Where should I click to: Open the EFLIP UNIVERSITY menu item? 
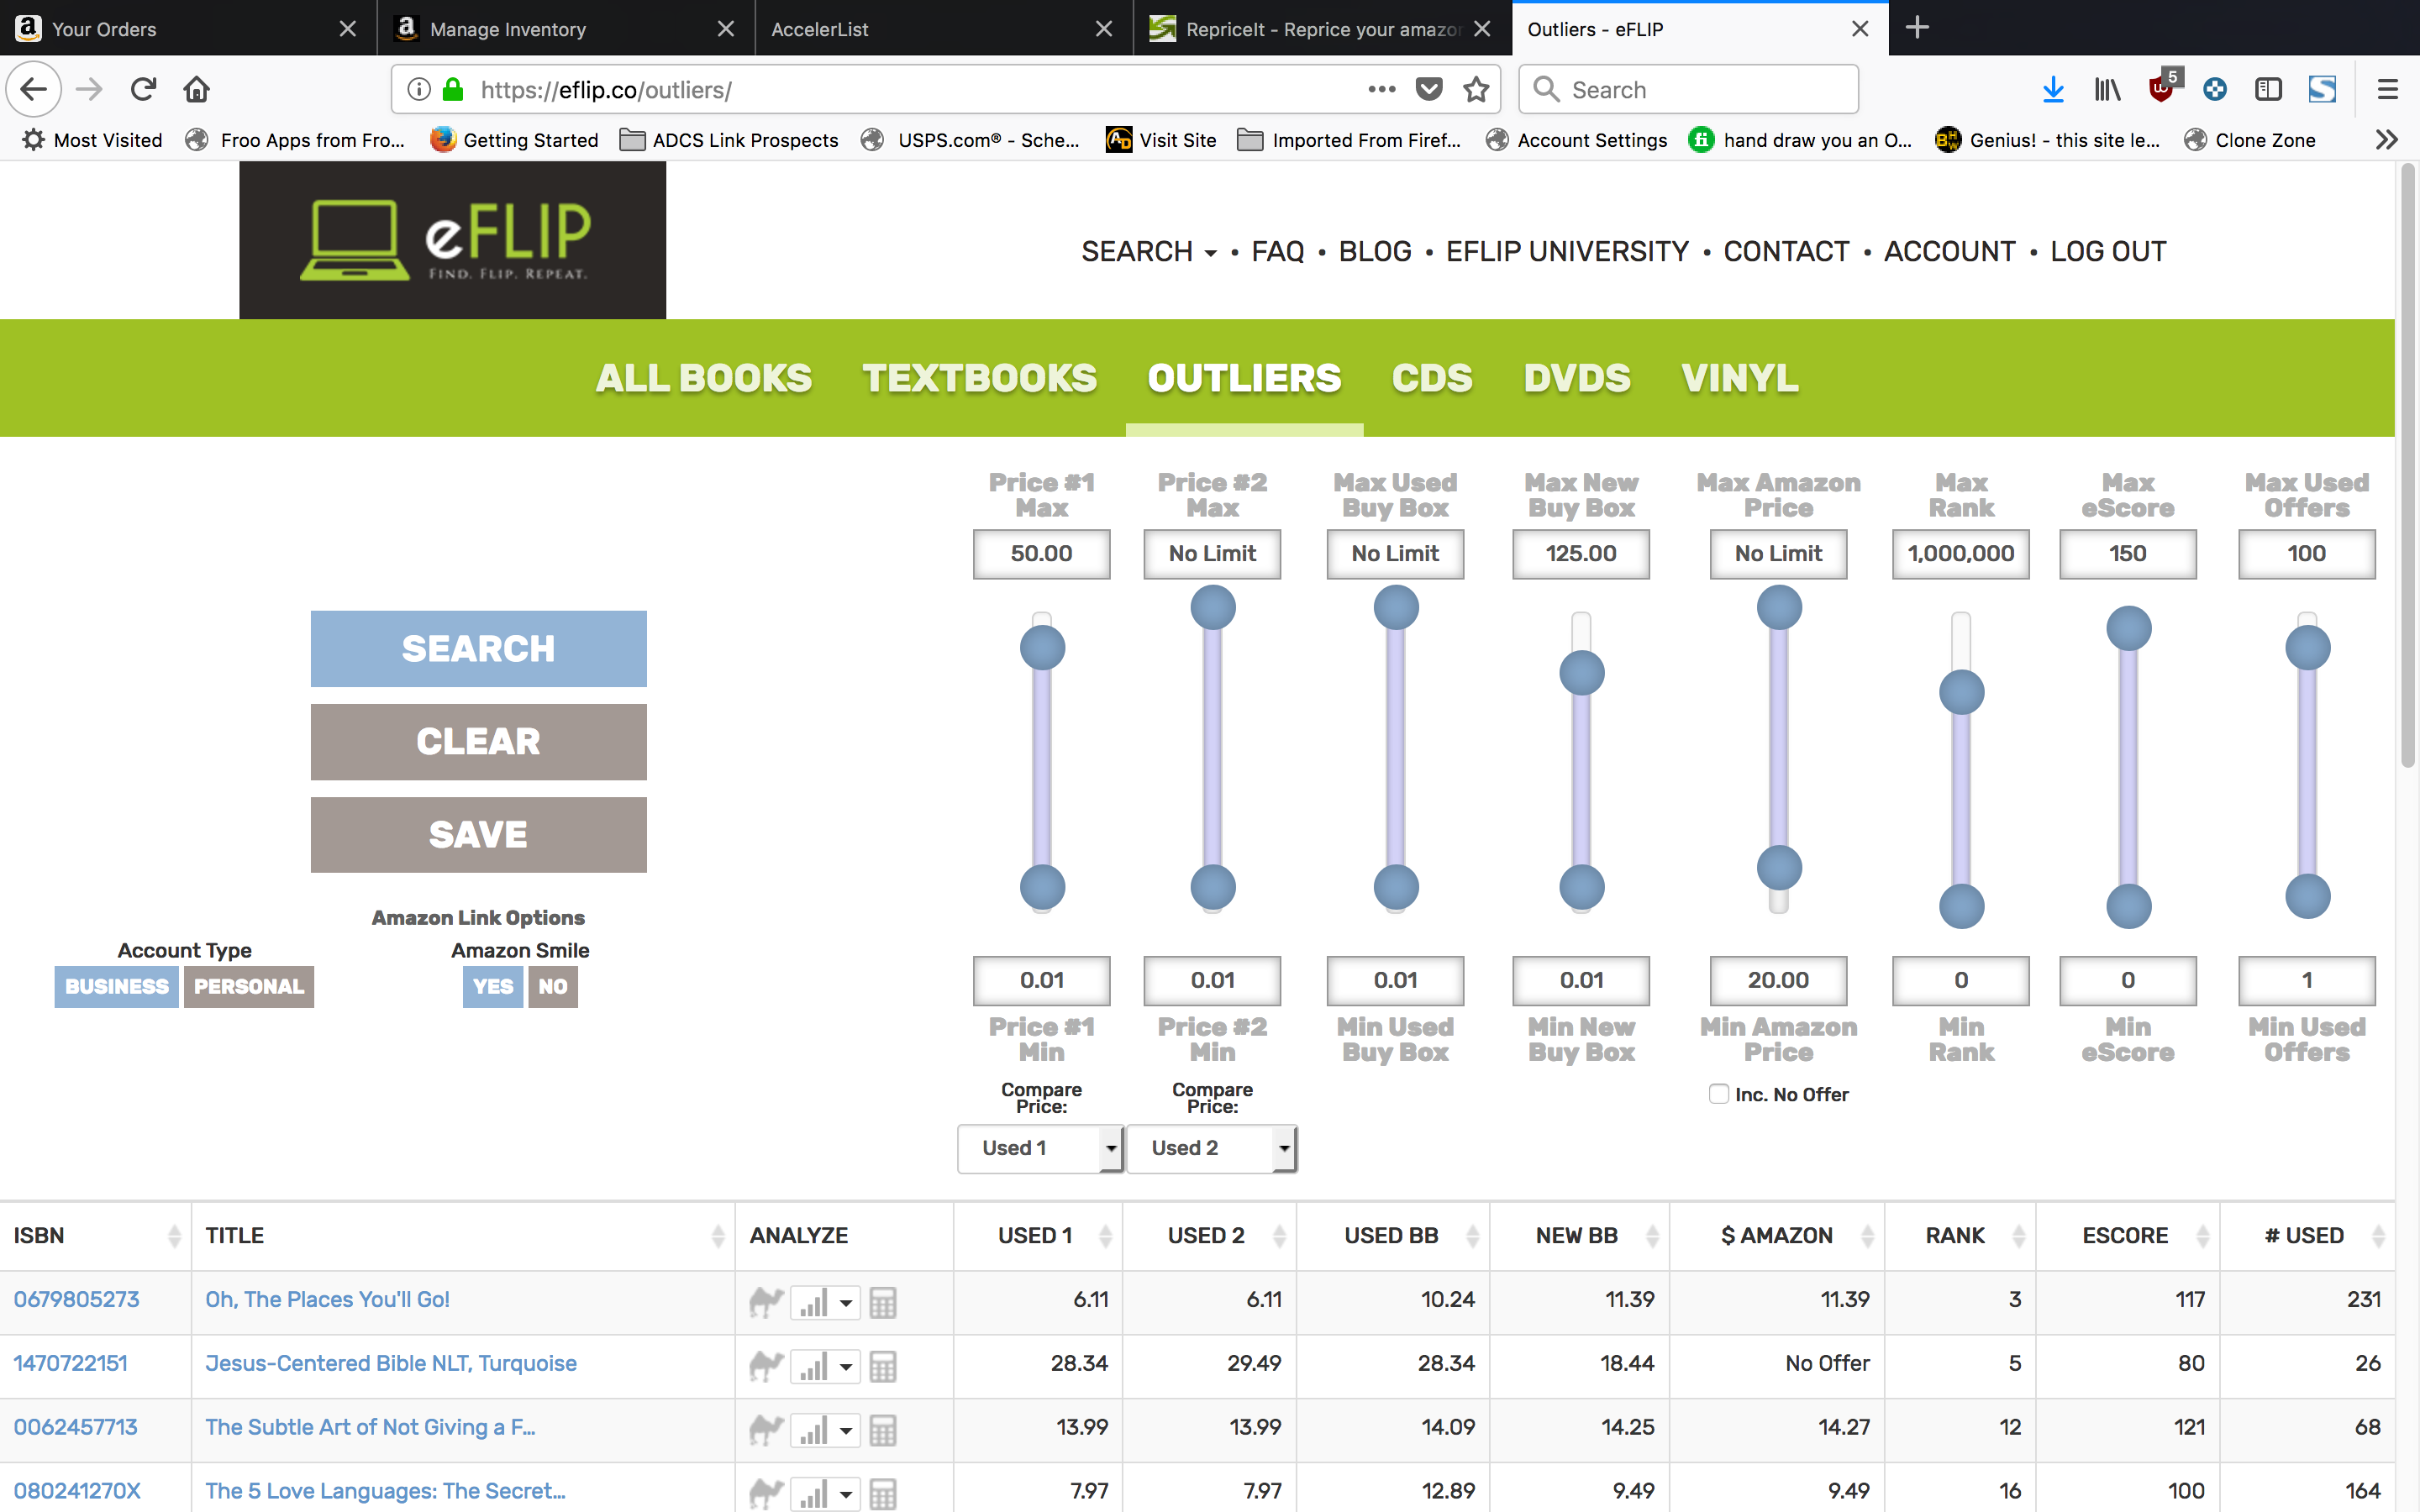pyautogui.click(x=1566, y=251)
